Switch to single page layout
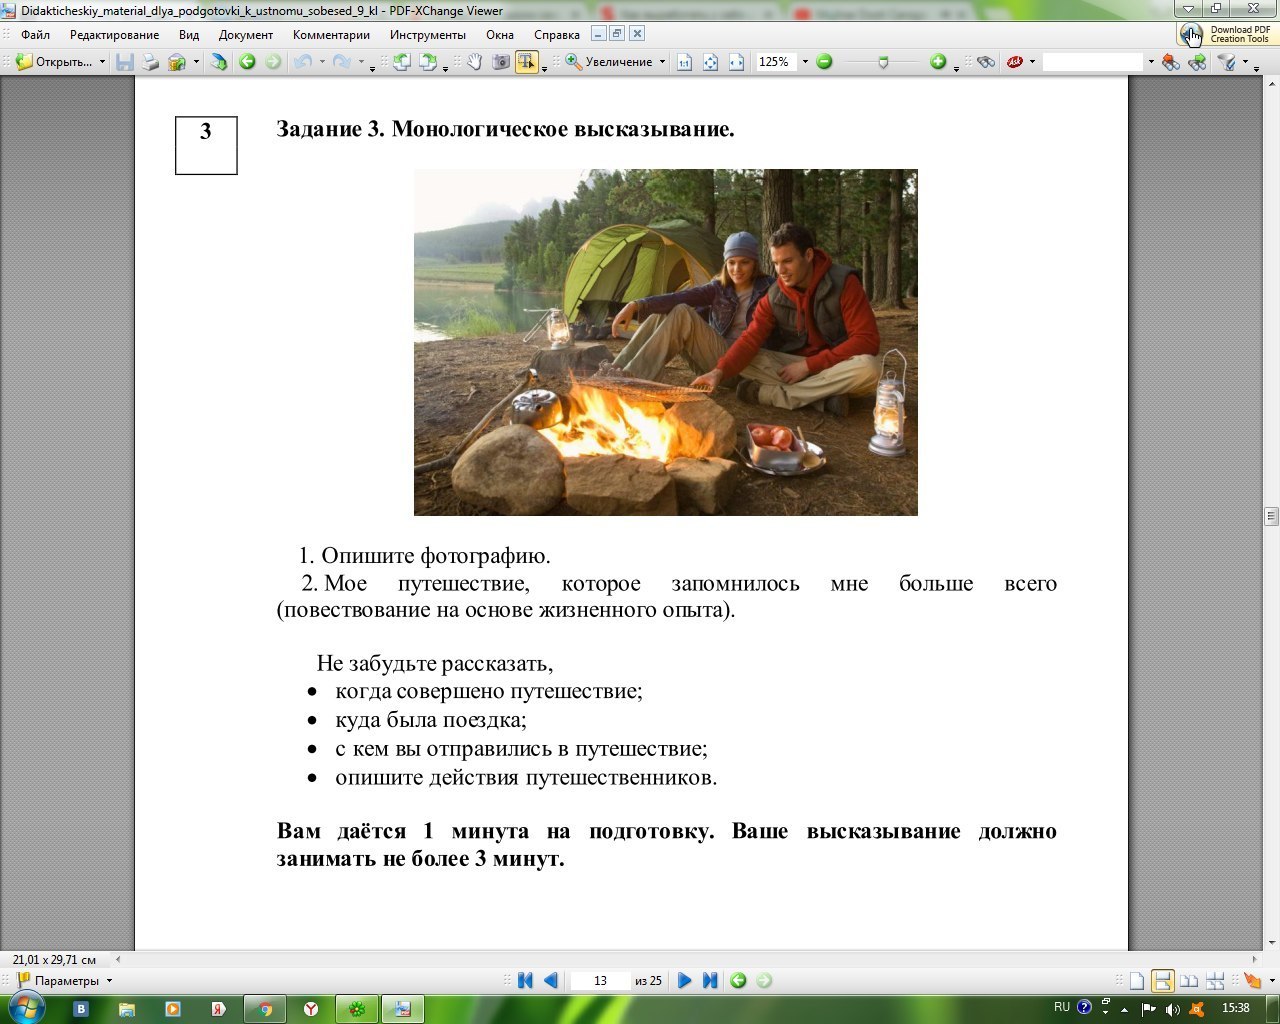Screen dimensions: 1280x1024 click(x=1137, y=981)
